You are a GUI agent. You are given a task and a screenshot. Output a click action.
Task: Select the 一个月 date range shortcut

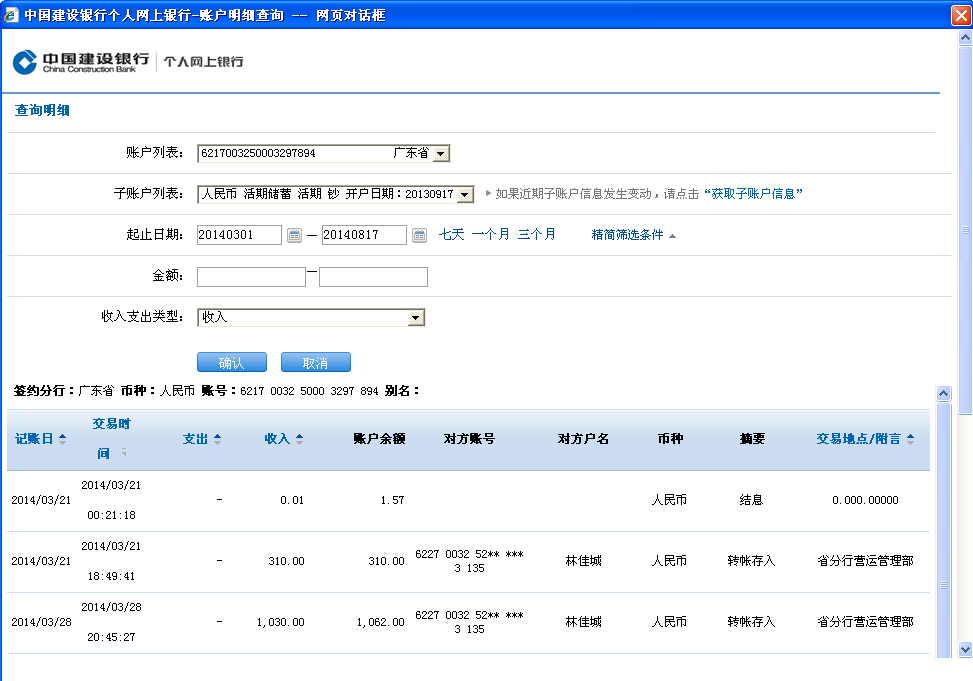(x=490, y=234)
